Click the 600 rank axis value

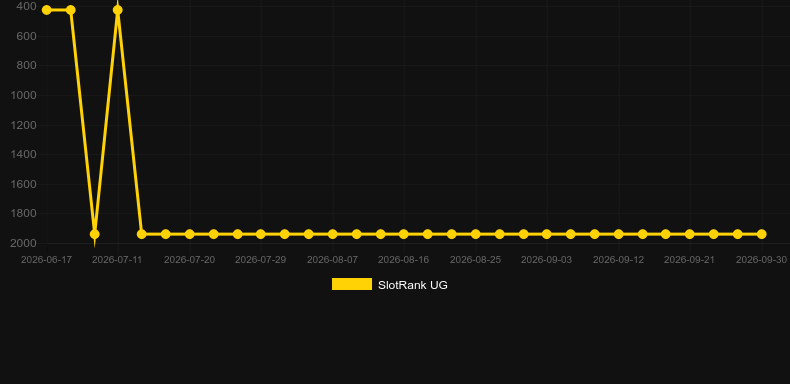point(27,36)
